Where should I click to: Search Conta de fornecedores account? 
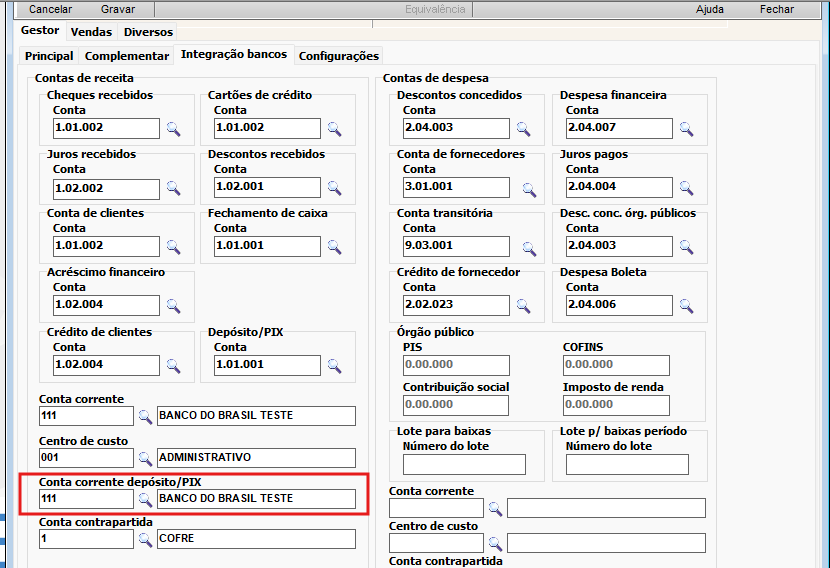point(523,187)
